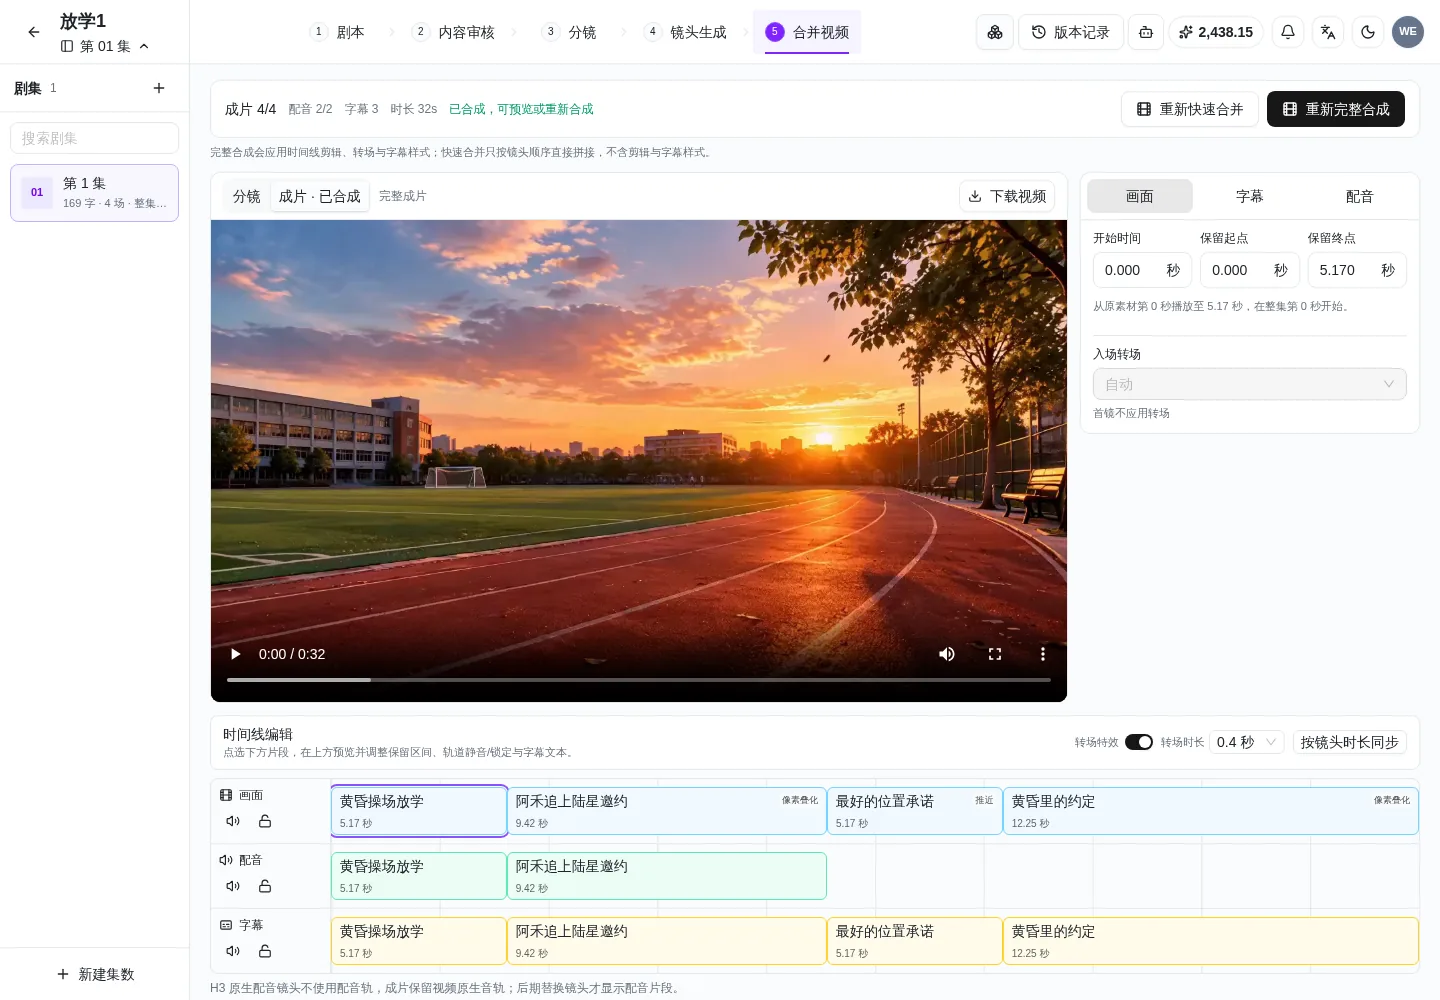
Task: Switch language with translate icon
Action: (x=1328, y=32)
